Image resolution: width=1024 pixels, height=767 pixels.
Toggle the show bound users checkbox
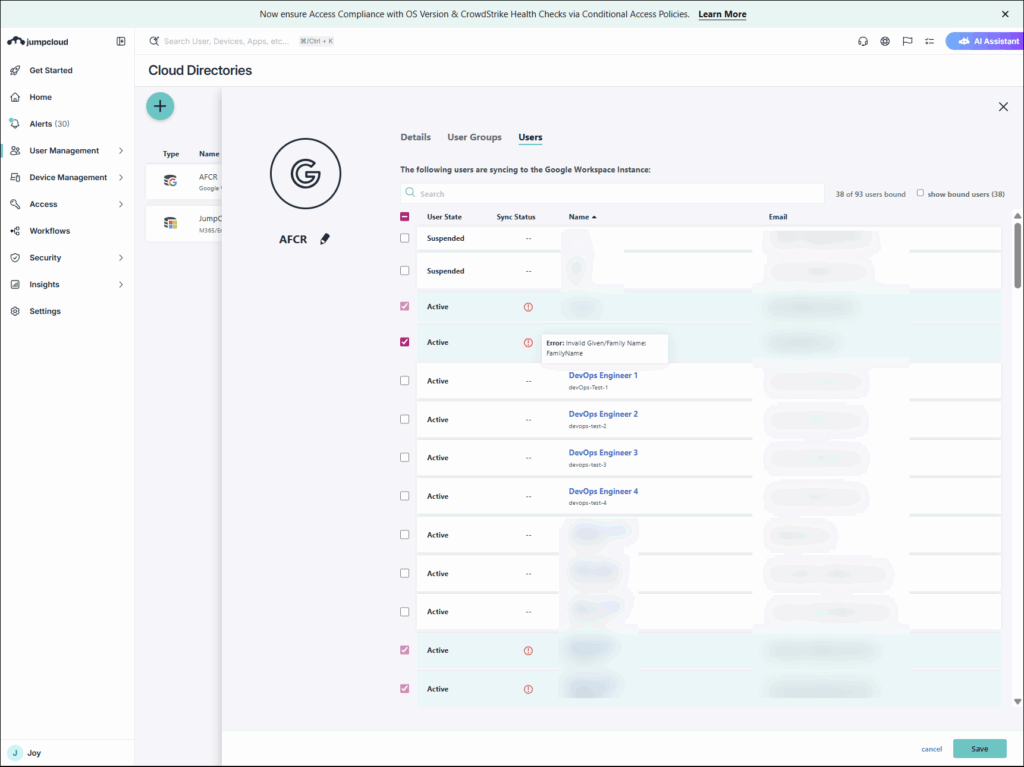pos(921,193)
